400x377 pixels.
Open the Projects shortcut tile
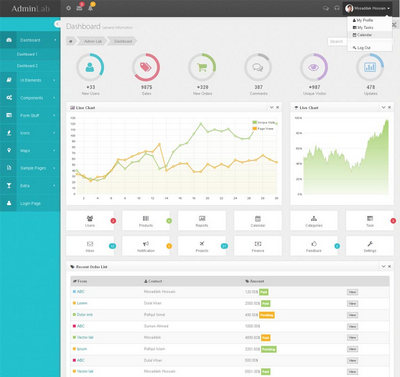[202, 246]
